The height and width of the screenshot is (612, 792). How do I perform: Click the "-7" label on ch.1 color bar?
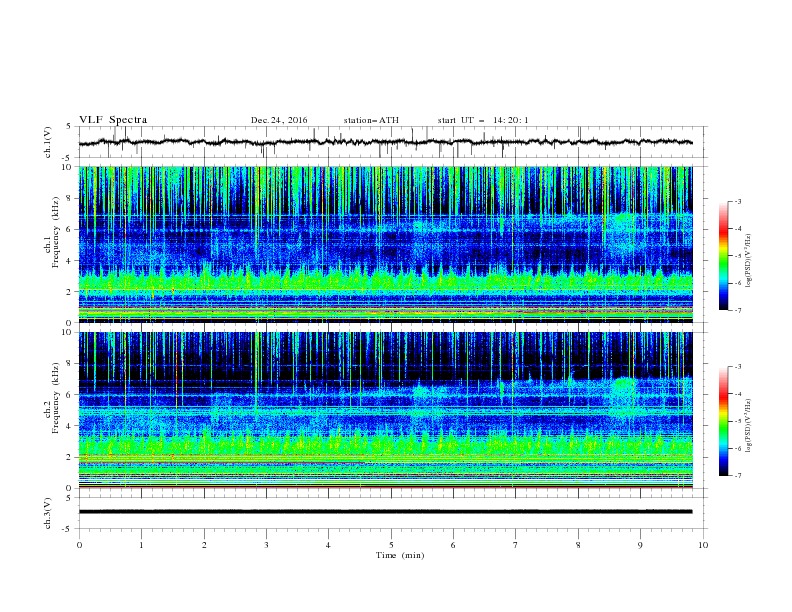coord(738,310)
